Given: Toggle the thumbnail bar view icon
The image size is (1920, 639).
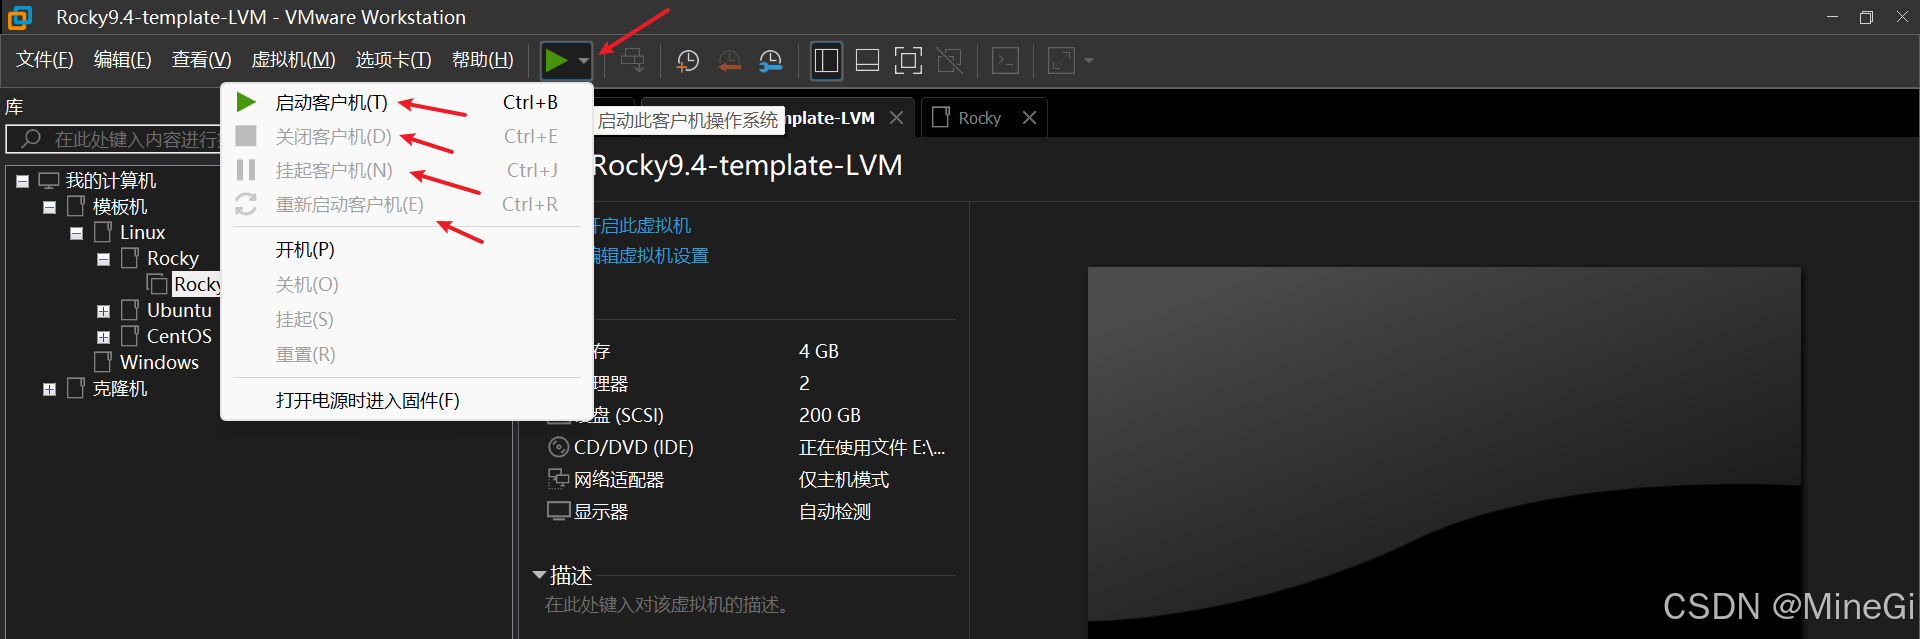Looking at the screenshot, I should tap(867, 61).
